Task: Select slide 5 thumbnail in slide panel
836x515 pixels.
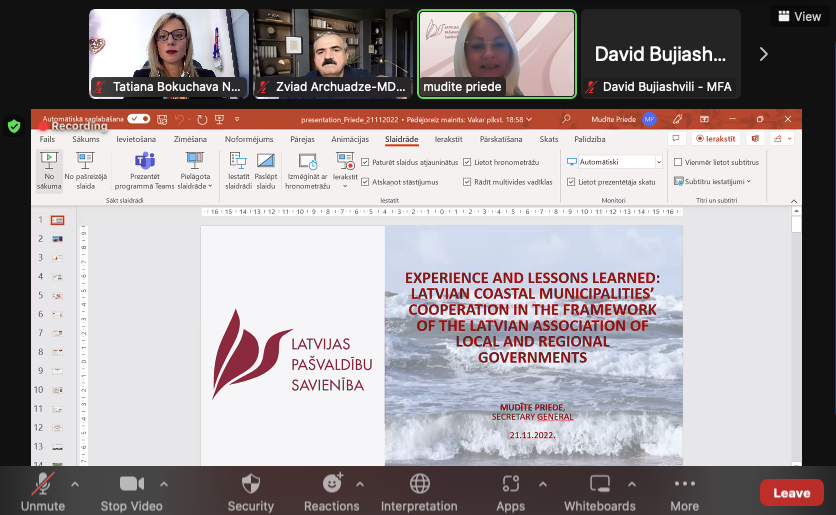Action: click(57, 296)
